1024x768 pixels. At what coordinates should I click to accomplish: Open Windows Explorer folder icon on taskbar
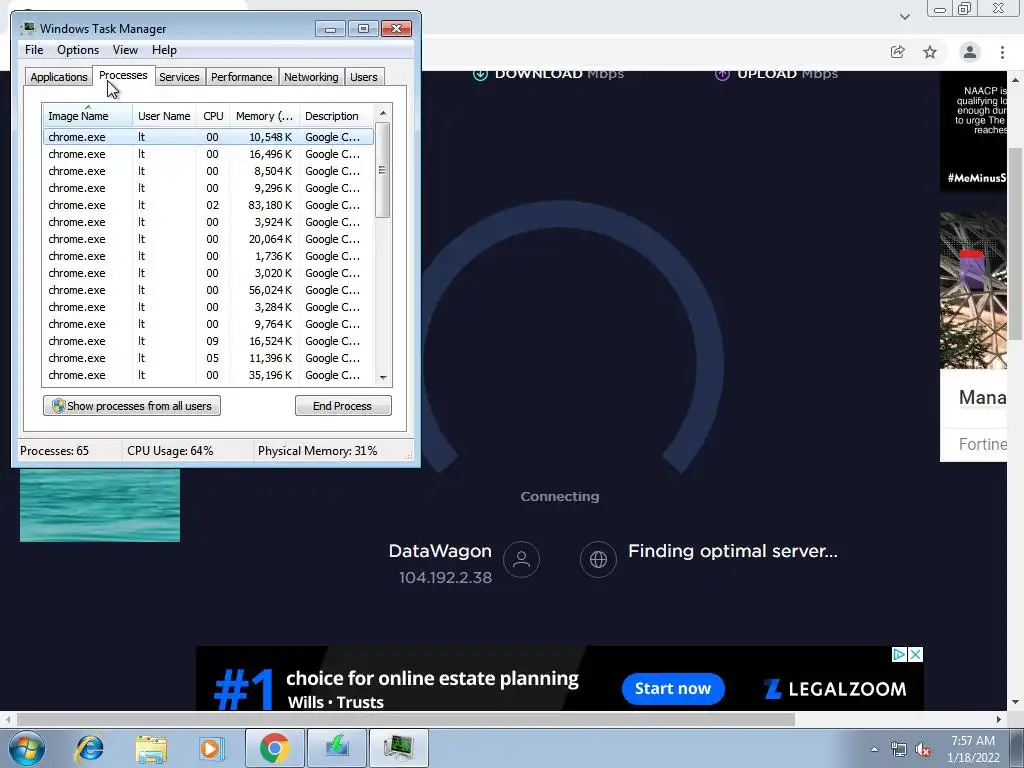click(151, 748)
